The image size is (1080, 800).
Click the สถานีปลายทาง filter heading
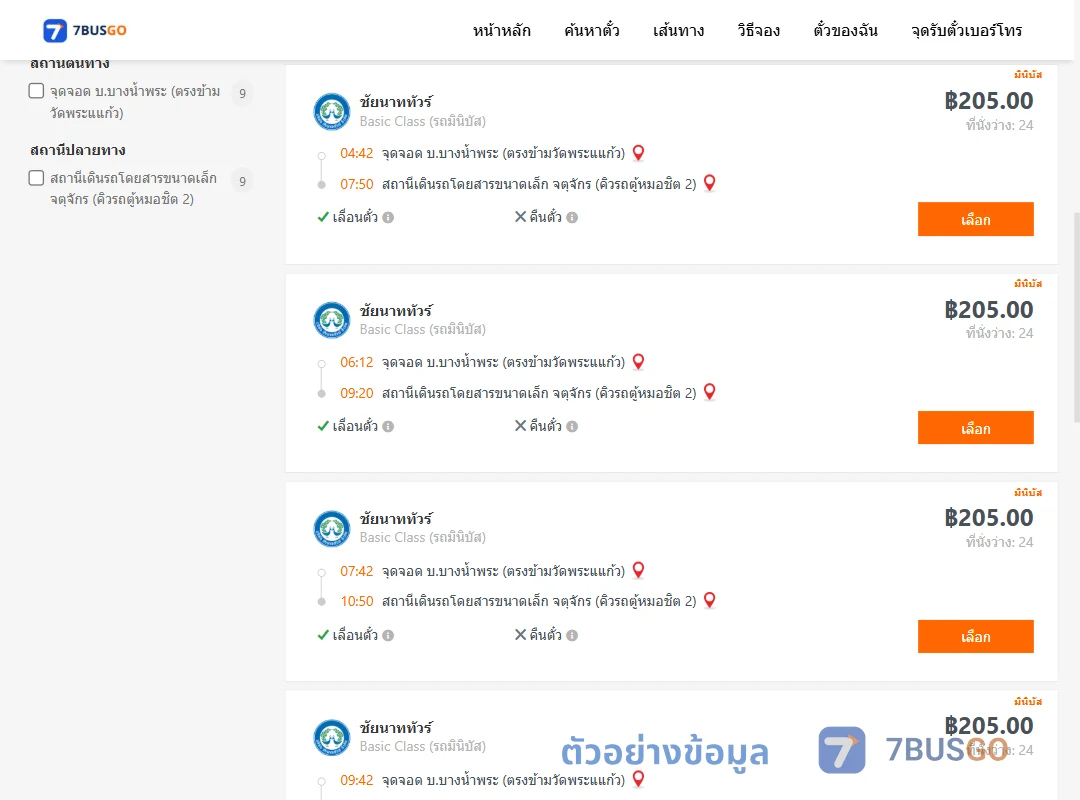78,150
